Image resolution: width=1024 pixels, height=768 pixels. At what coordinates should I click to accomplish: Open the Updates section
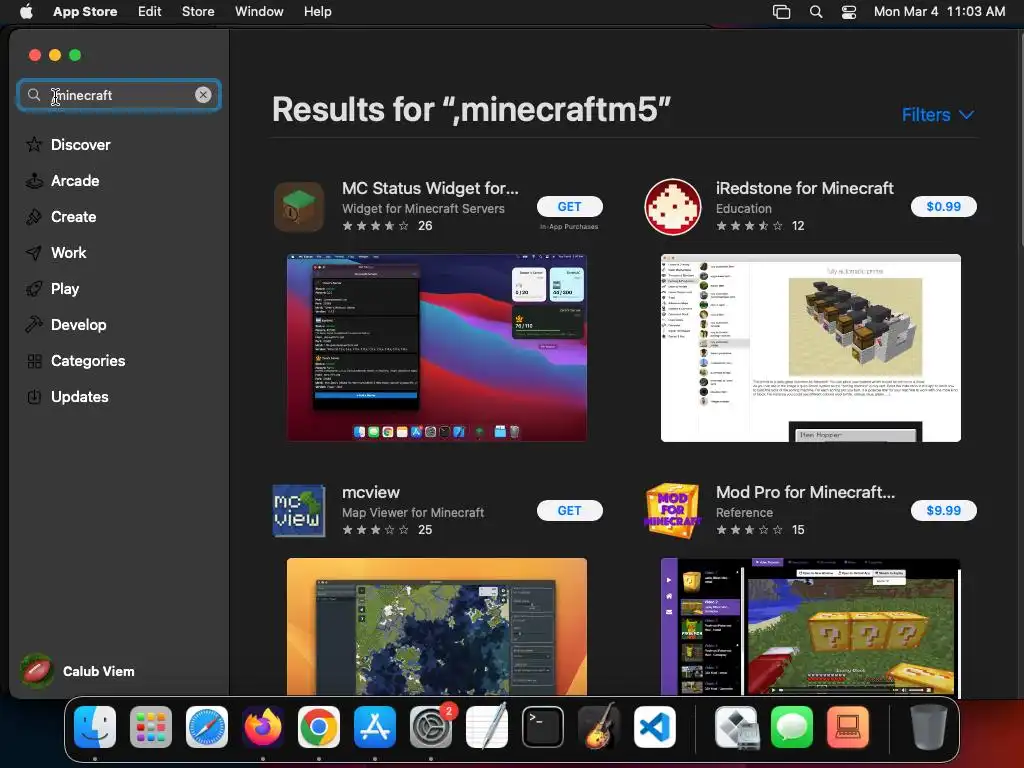click(79, 396)
